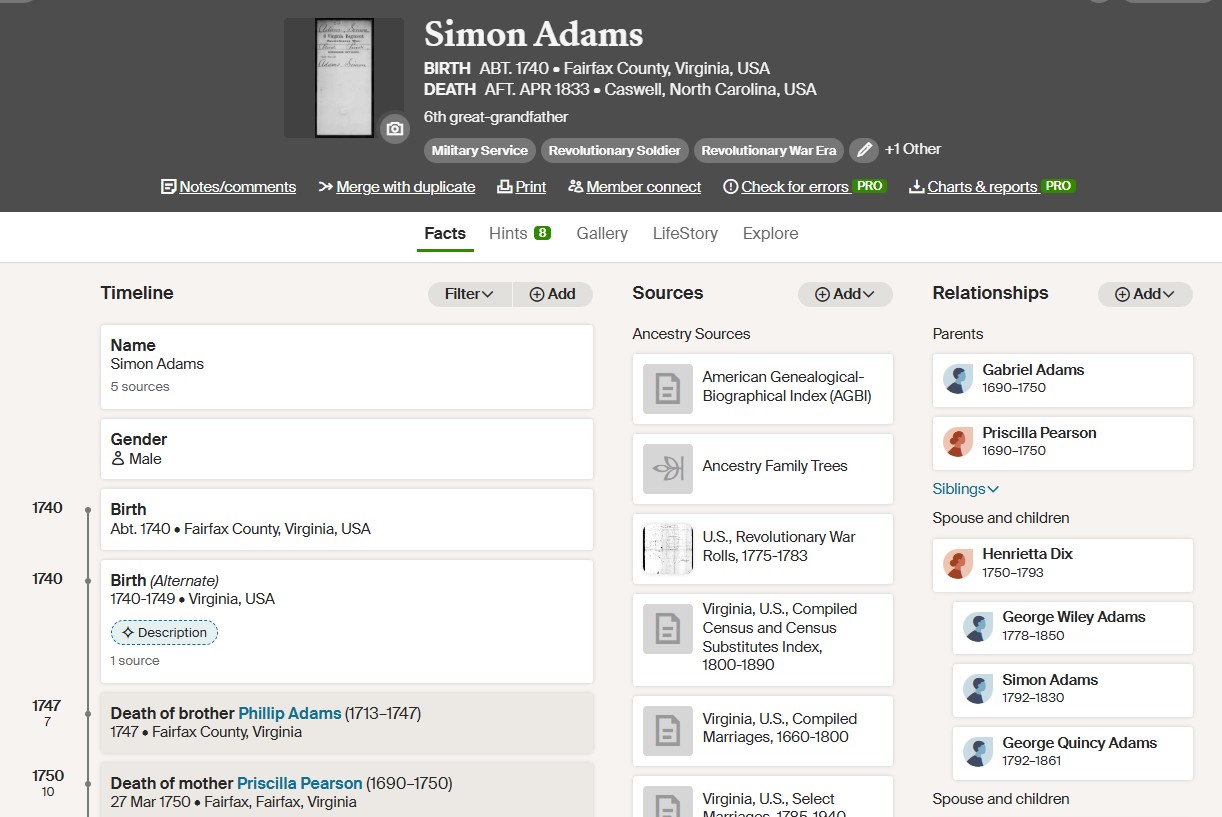Click the Timeline Add button
This screenshot has height=817, width=1222.
[x=553, y=294]
